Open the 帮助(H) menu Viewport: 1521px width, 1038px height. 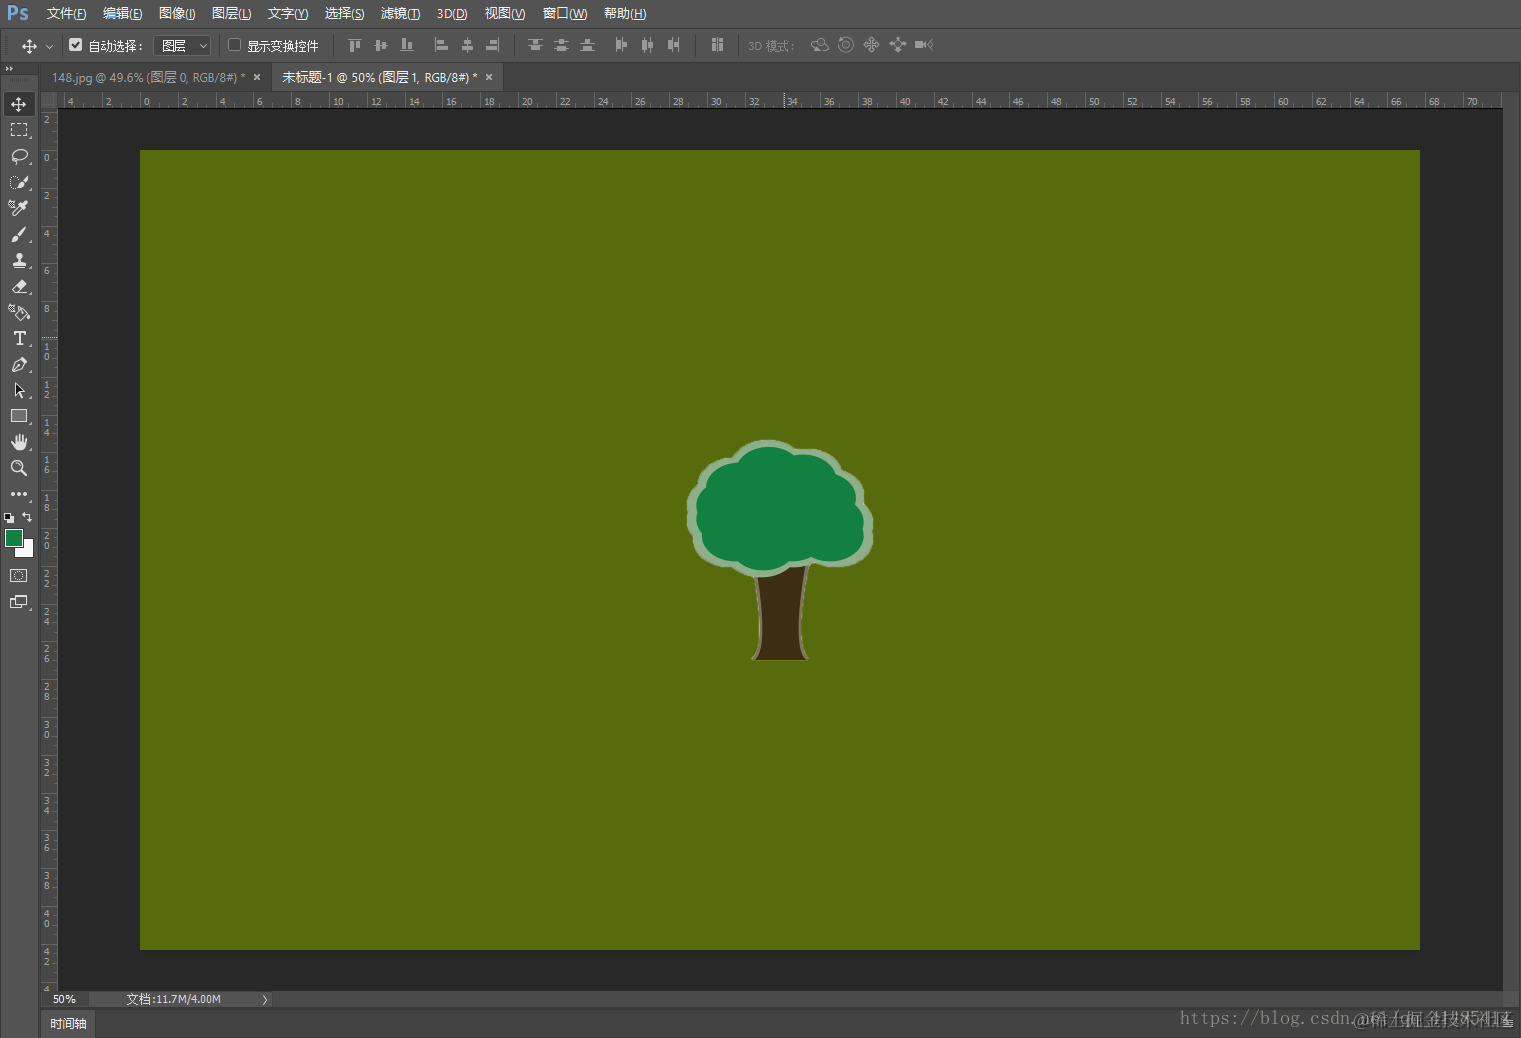click(625, 13)
